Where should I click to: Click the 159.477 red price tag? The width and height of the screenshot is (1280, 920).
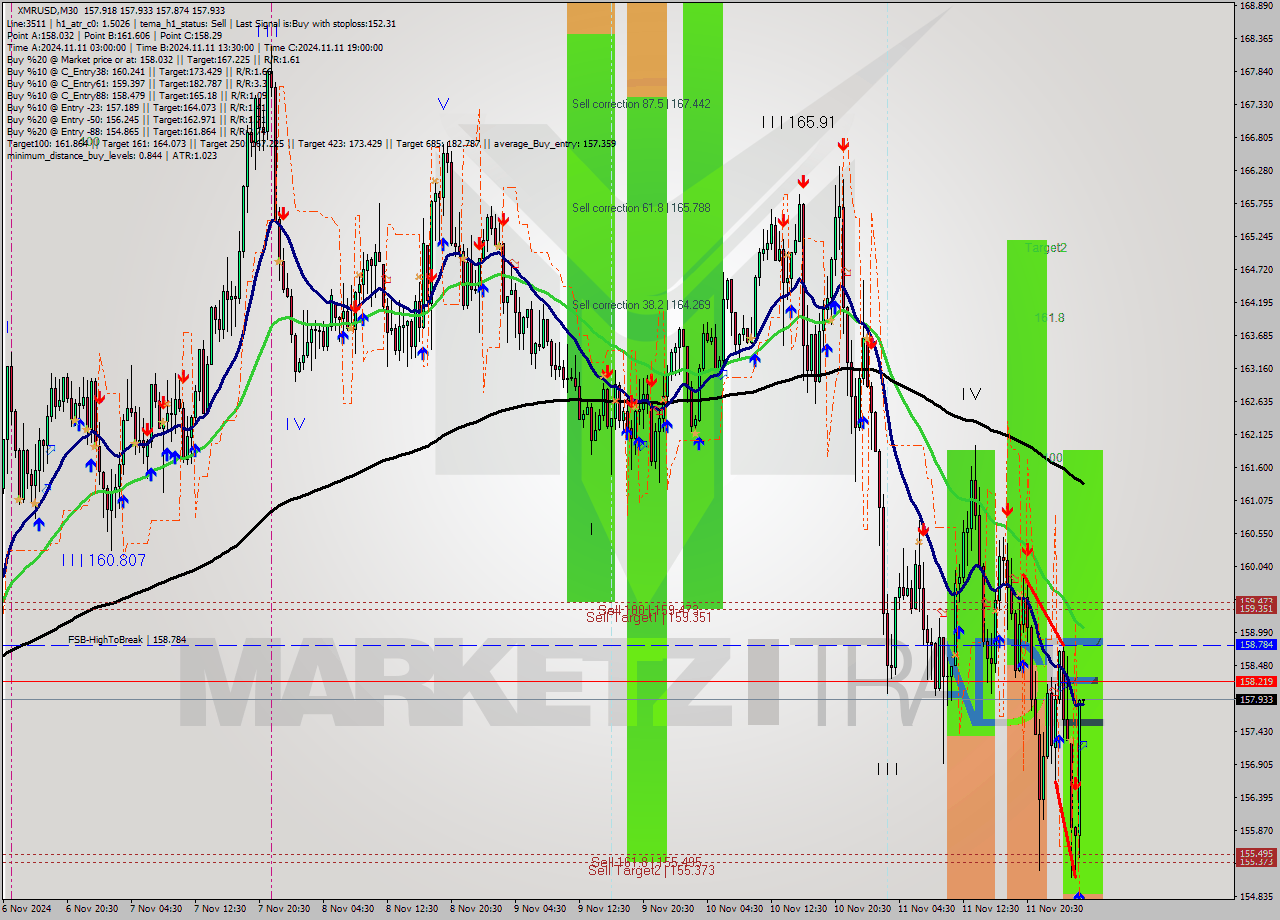(1256, 601)
